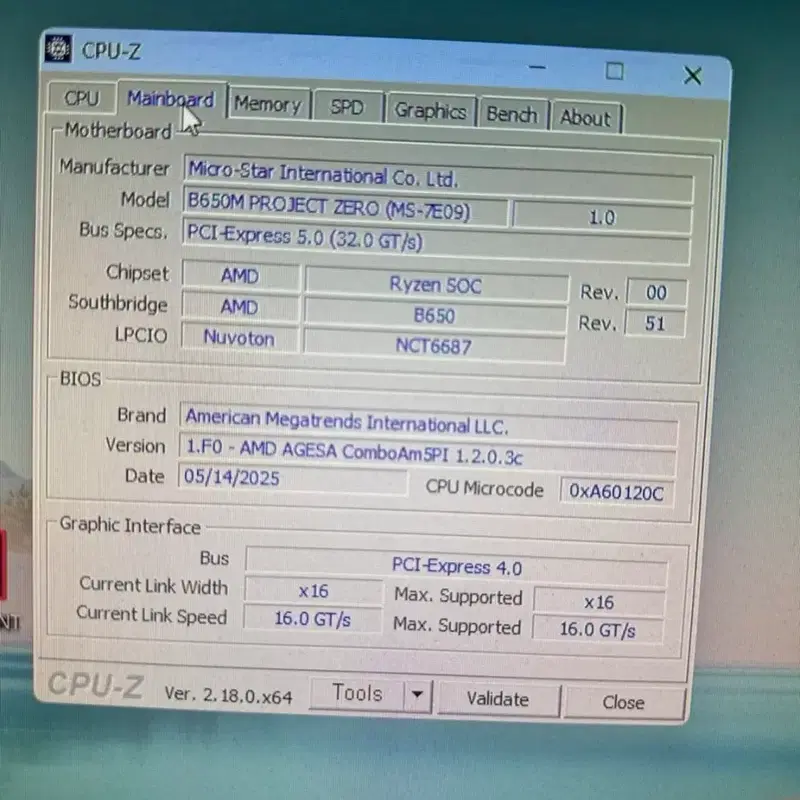Switch to the SPD tab

(x=348, y=108)
